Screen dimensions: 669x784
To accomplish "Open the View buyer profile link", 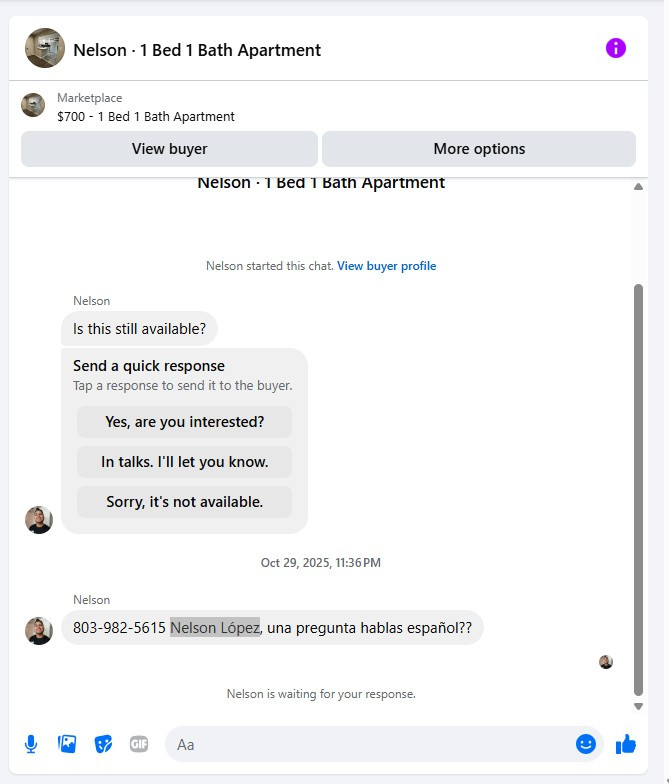I will tap(386, 266).
